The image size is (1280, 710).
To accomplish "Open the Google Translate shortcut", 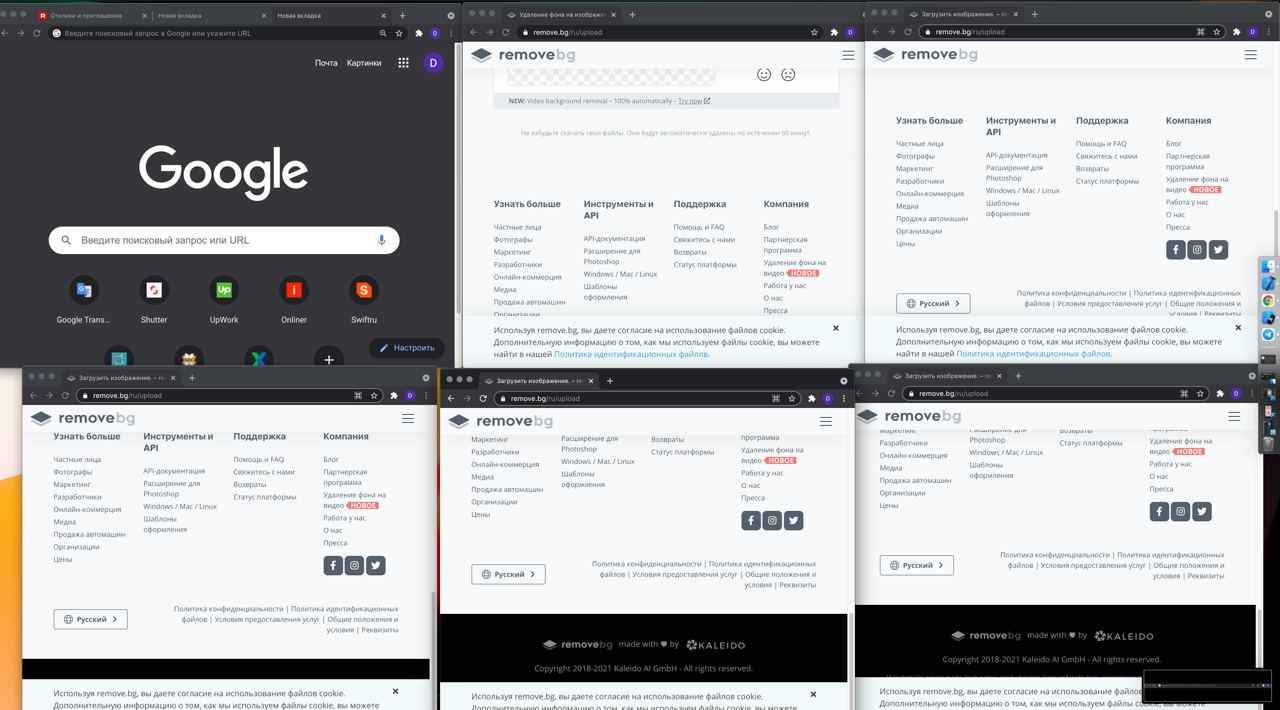I will (84, 290).
